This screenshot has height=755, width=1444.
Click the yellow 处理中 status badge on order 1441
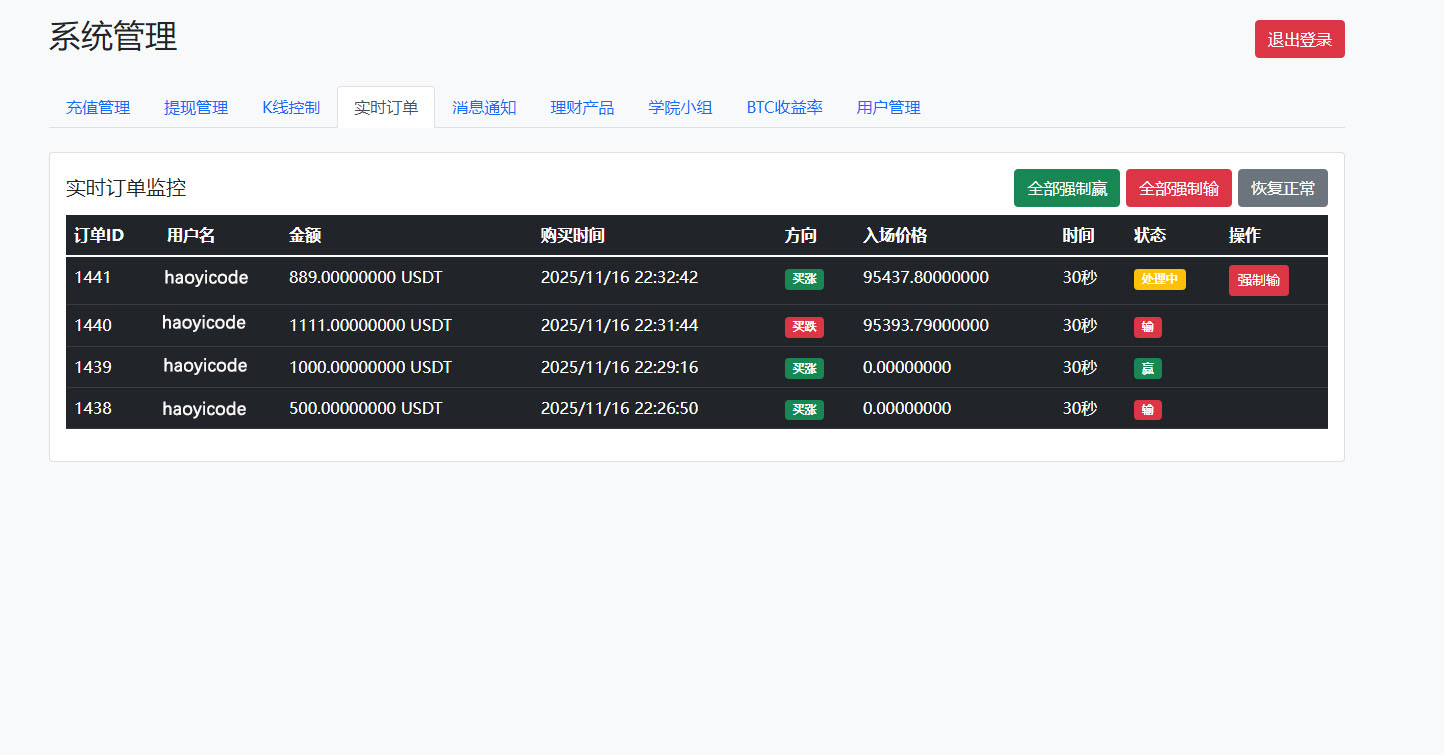coord(1159,280)
